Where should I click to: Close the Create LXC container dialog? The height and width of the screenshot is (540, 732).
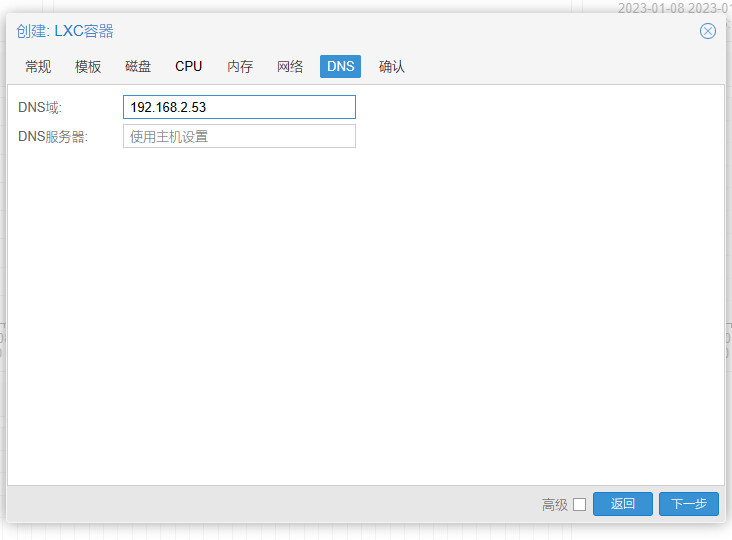(708, 31)
